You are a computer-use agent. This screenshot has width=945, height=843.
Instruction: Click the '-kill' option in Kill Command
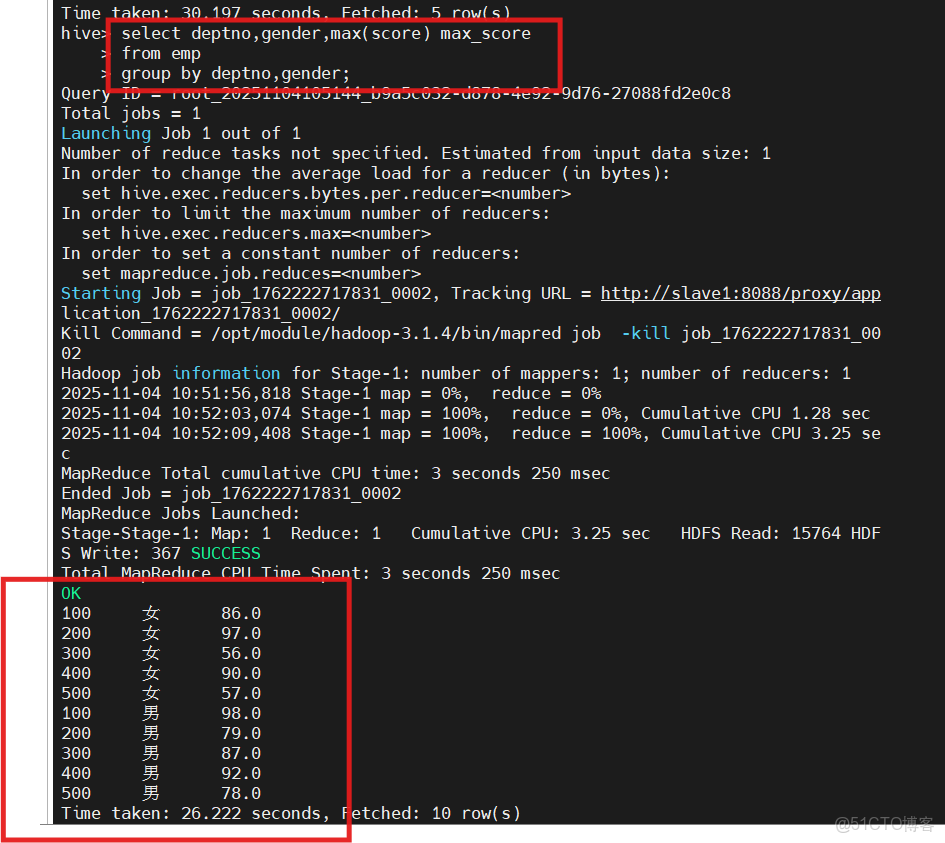(646, 333)
